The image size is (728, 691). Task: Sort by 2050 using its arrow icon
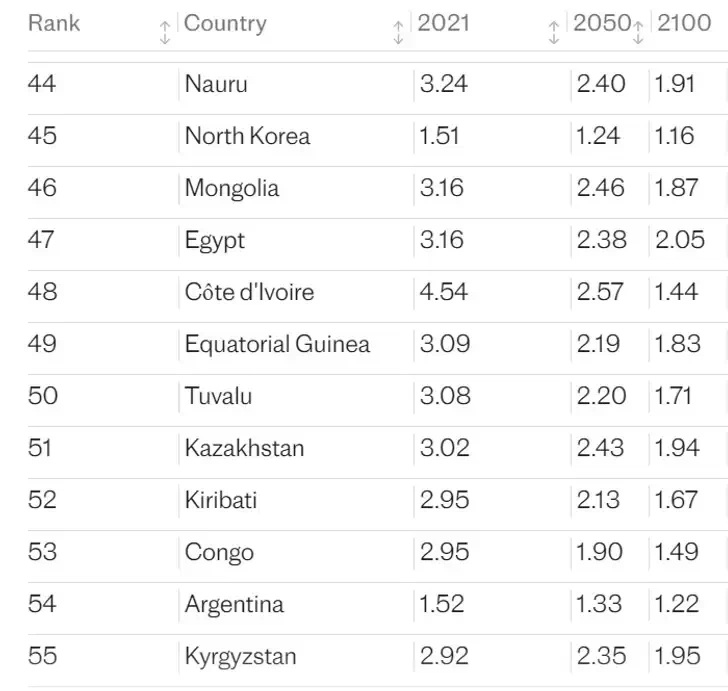(x=638, y=32)
